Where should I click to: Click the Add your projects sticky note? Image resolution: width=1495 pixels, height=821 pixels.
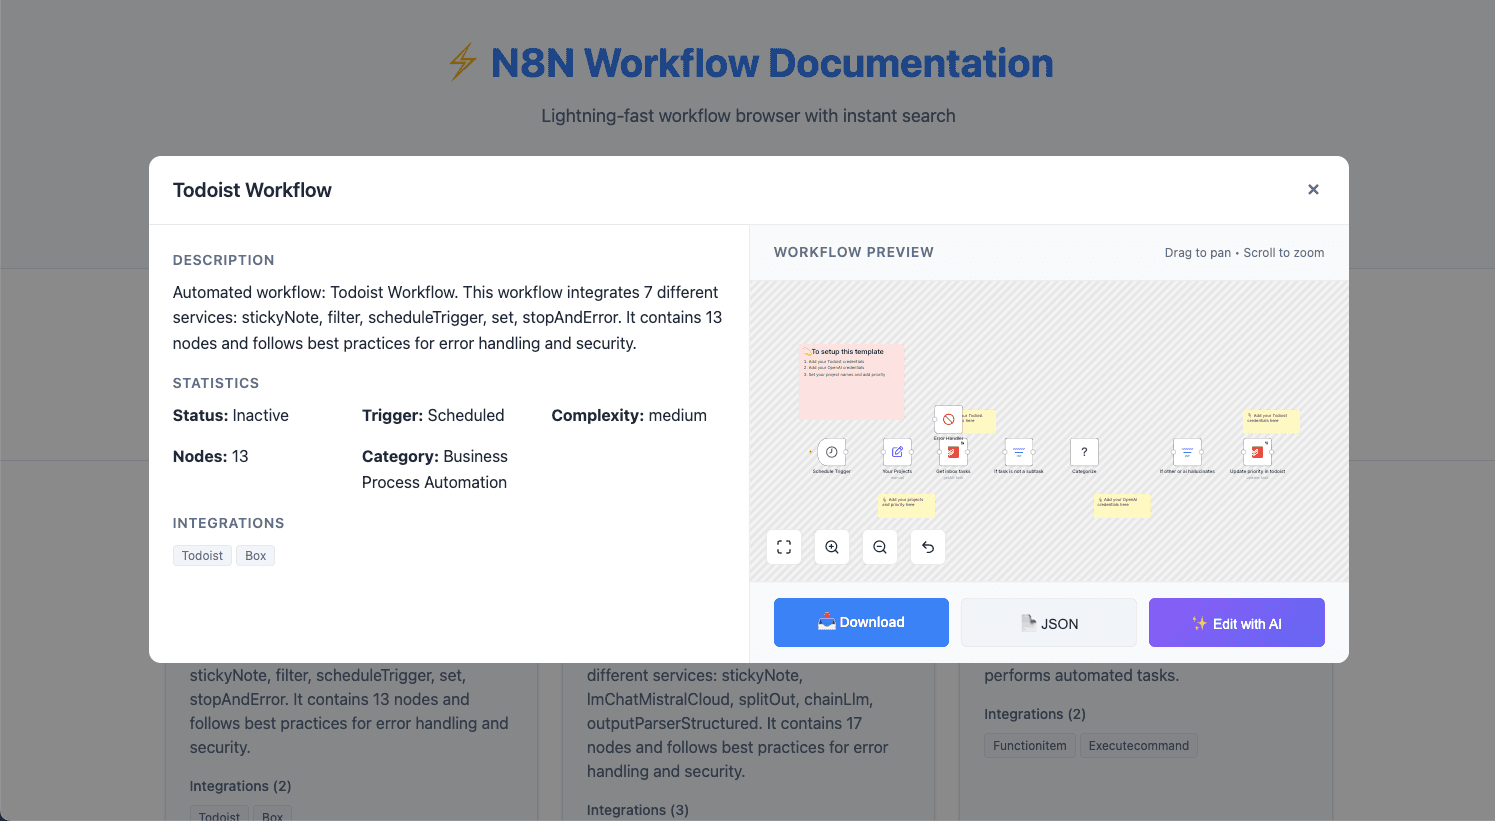tap(906, 505)
